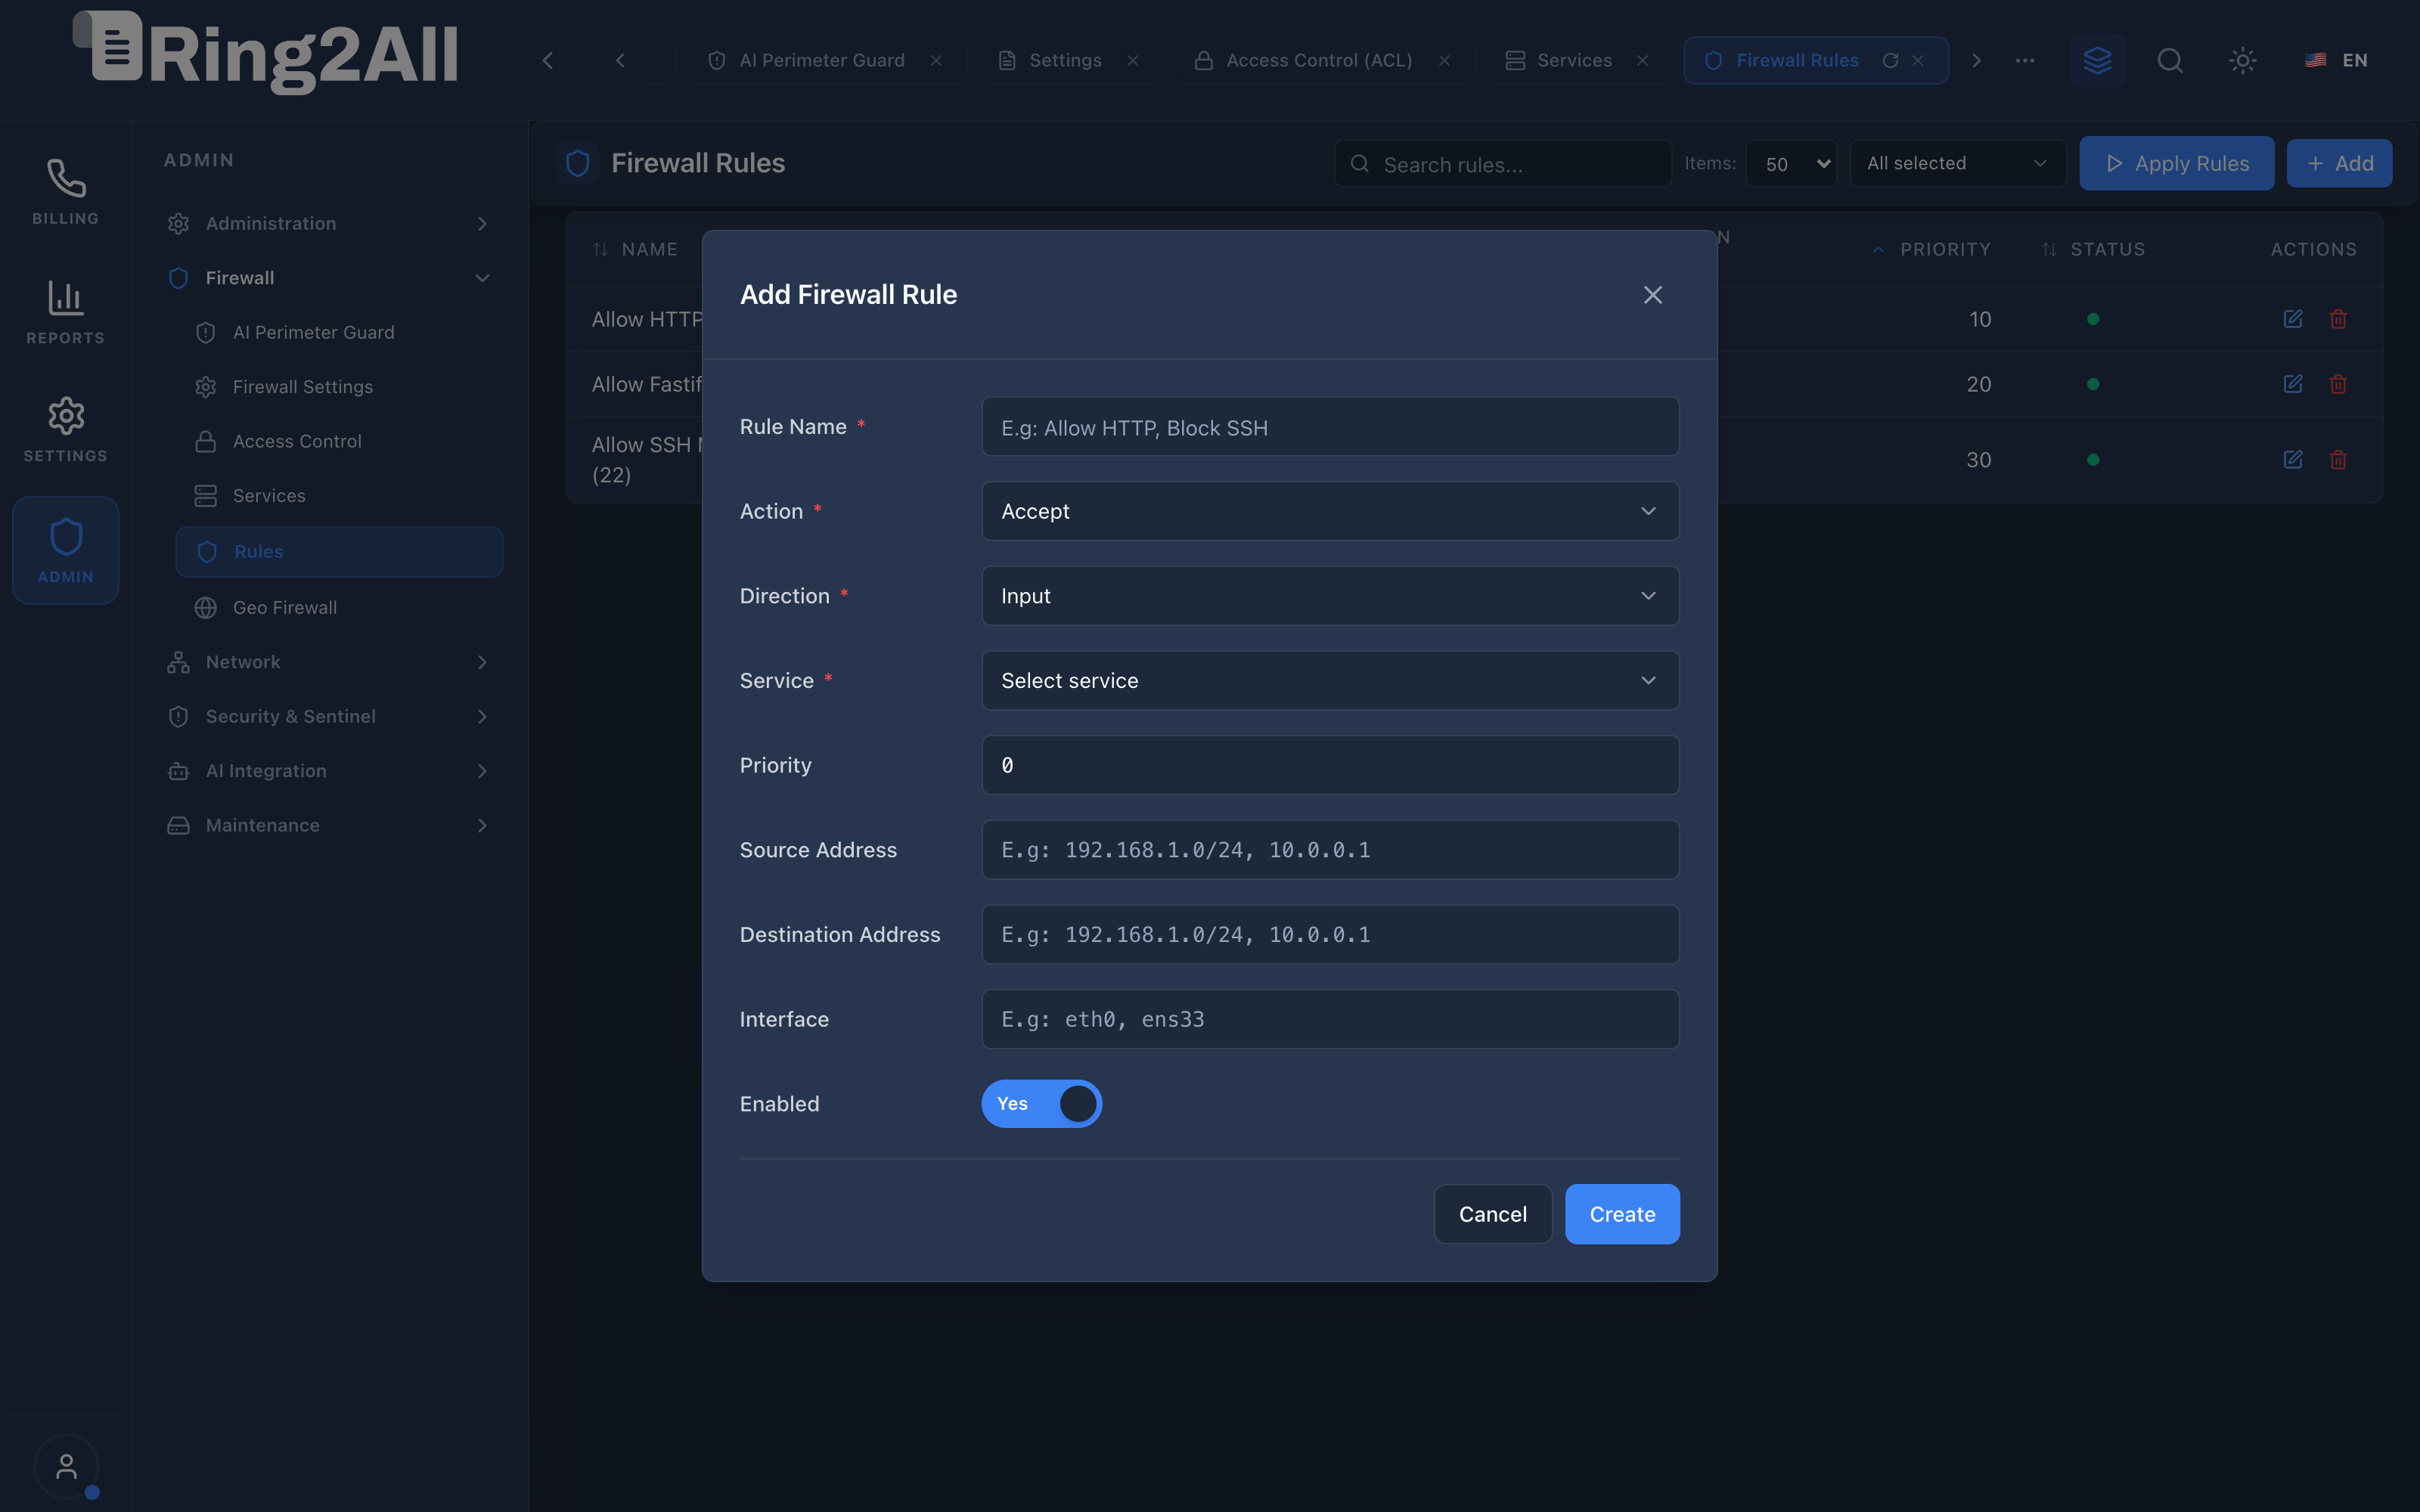The height and width of the screenshot is (1512, 2420).
Task: Delete the priority 10 rule
Action: pos(2338,319)
